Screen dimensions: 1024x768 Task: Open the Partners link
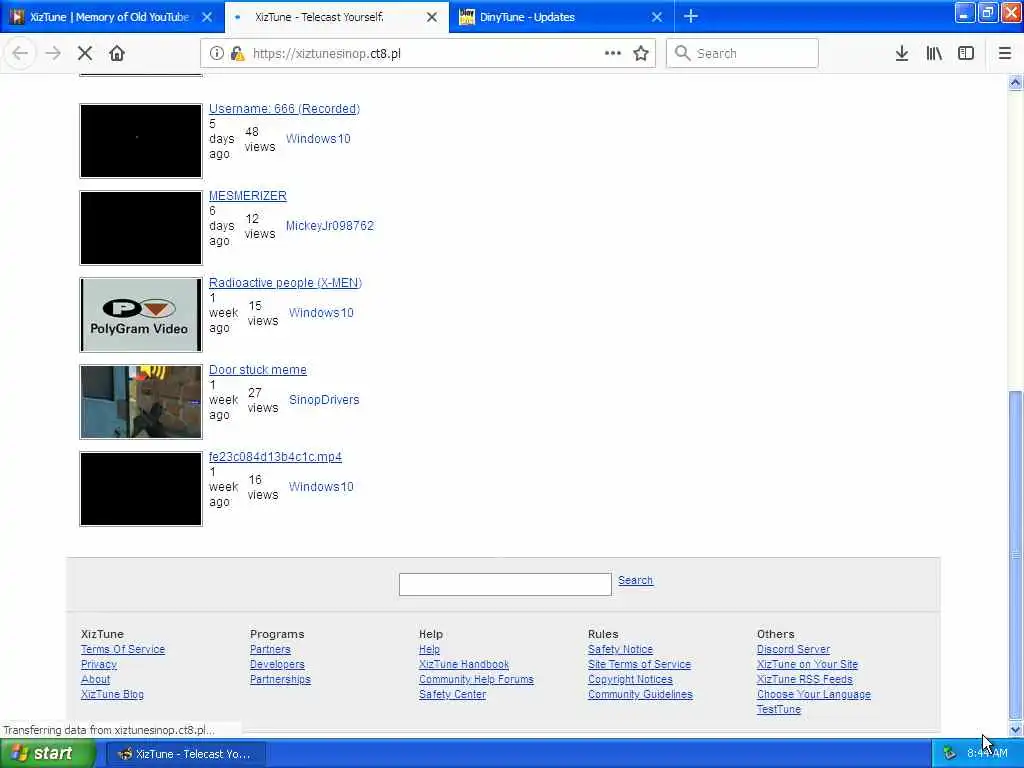(x=270, y=649)
